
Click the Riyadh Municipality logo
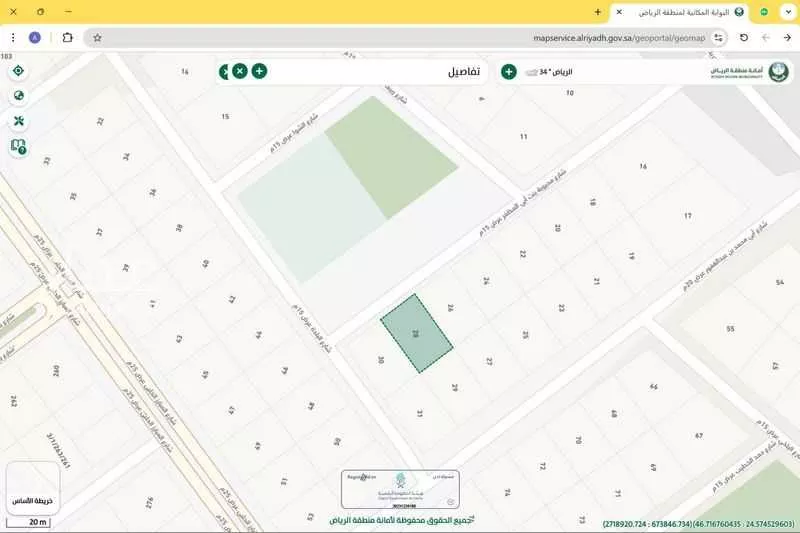[743, 72]
